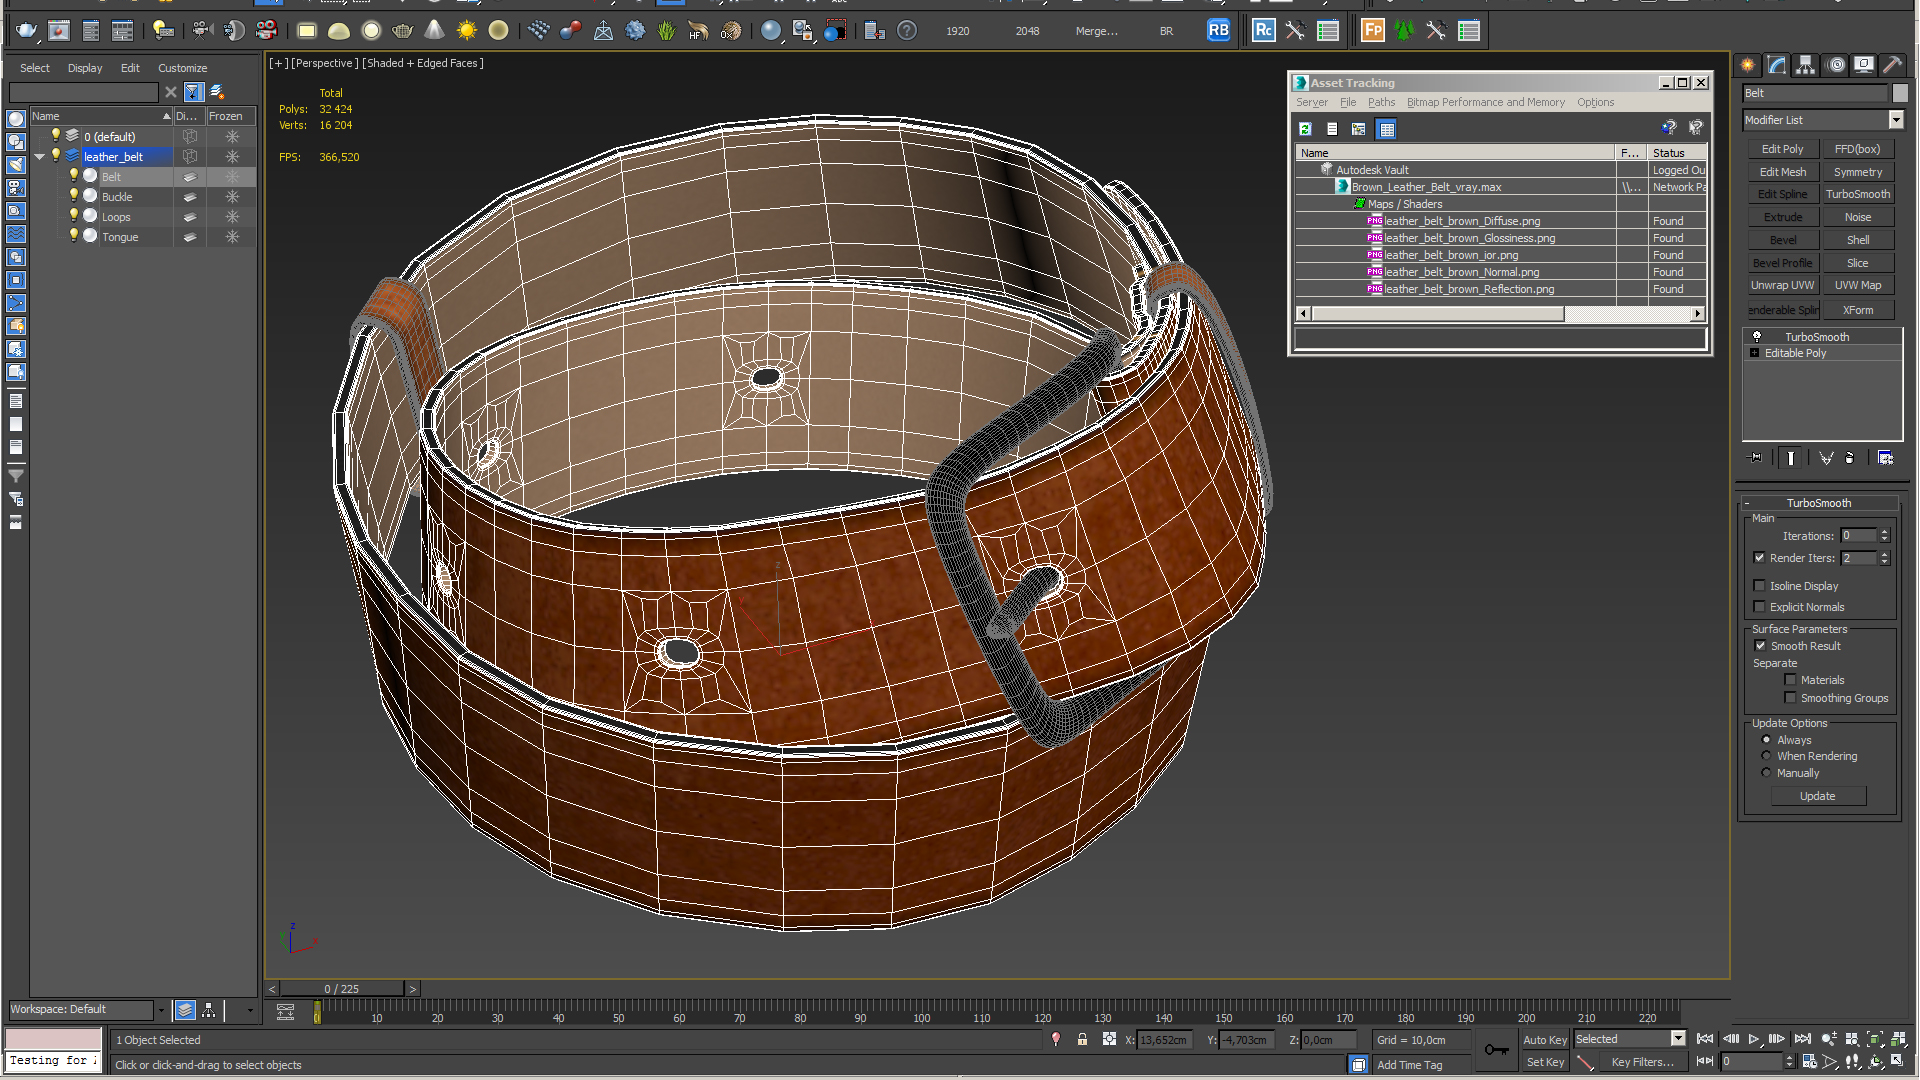1920x1080 pixels.
Task: Enable Separate by Materials checkbox
Action: click(1790, 680)
